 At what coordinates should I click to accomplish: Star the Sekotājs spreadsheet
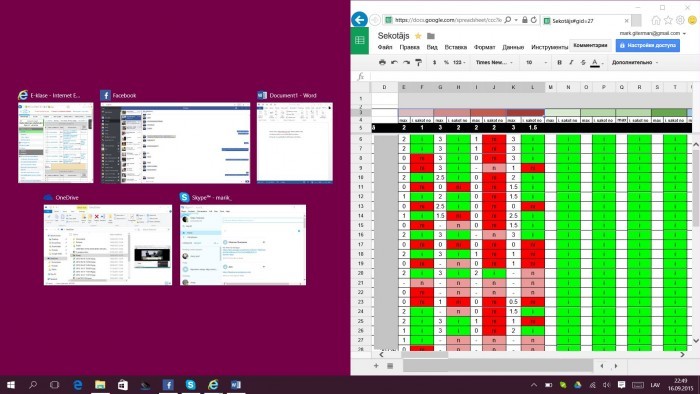418,36
